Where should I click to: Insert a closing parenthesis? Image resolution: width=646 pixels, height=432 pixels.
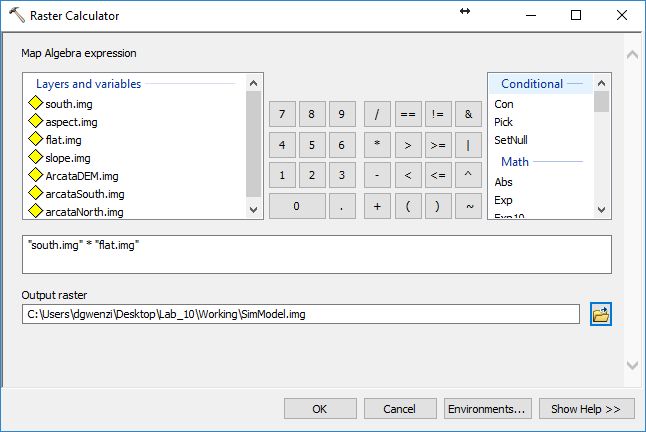438,206
